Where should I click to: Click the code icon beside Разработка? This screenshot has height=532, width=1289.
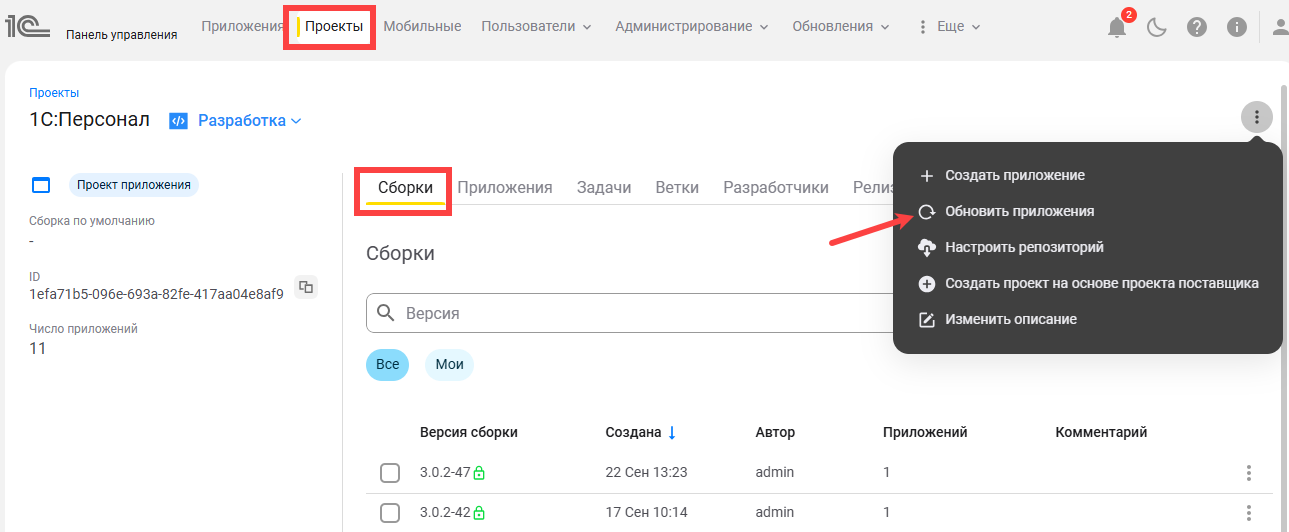(x=179, y=121)
